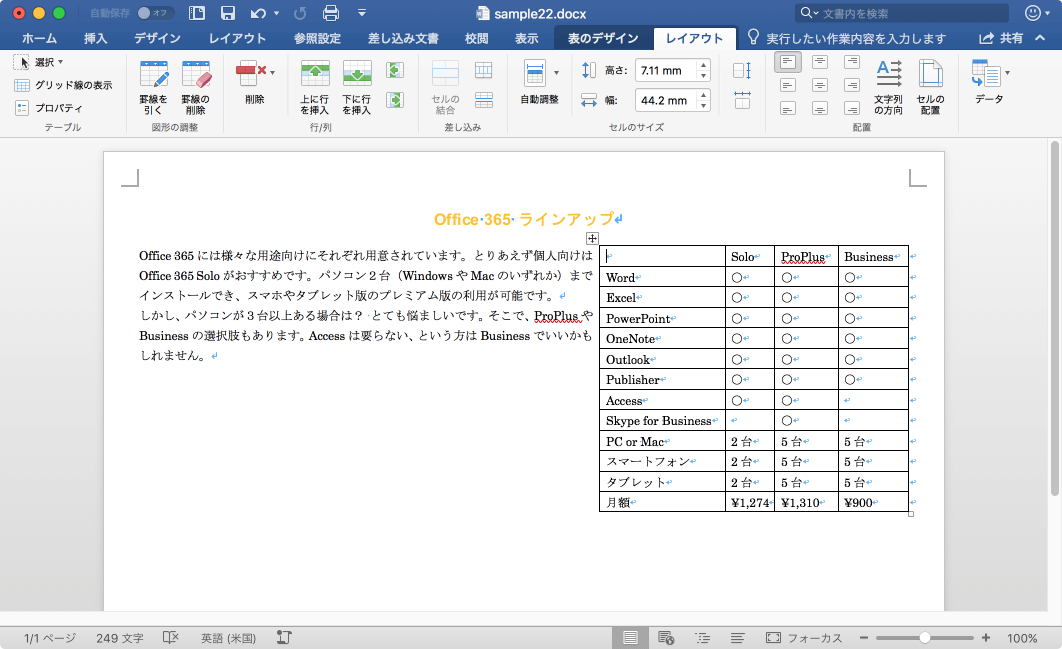Zoom in with the plus button
Image resolution: width=1062 pixels, height=649 pixels.
(x=985, y=637)
